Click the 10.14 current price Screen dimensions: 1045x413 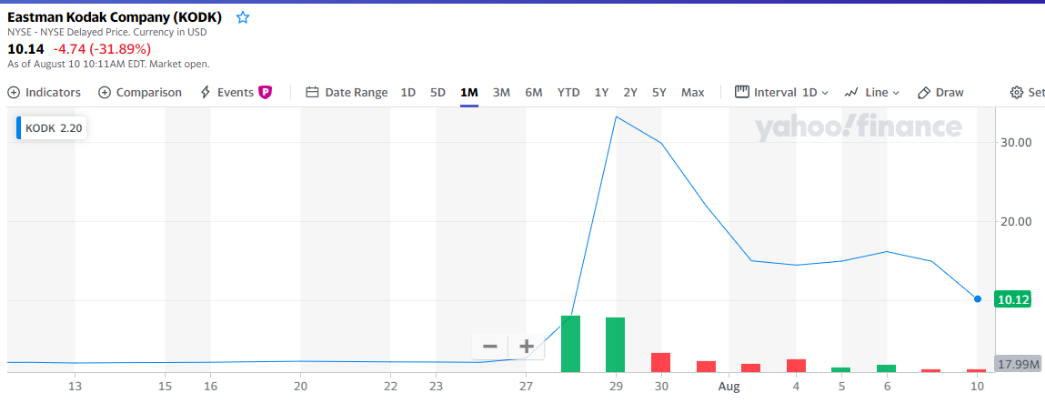(27, 49)
